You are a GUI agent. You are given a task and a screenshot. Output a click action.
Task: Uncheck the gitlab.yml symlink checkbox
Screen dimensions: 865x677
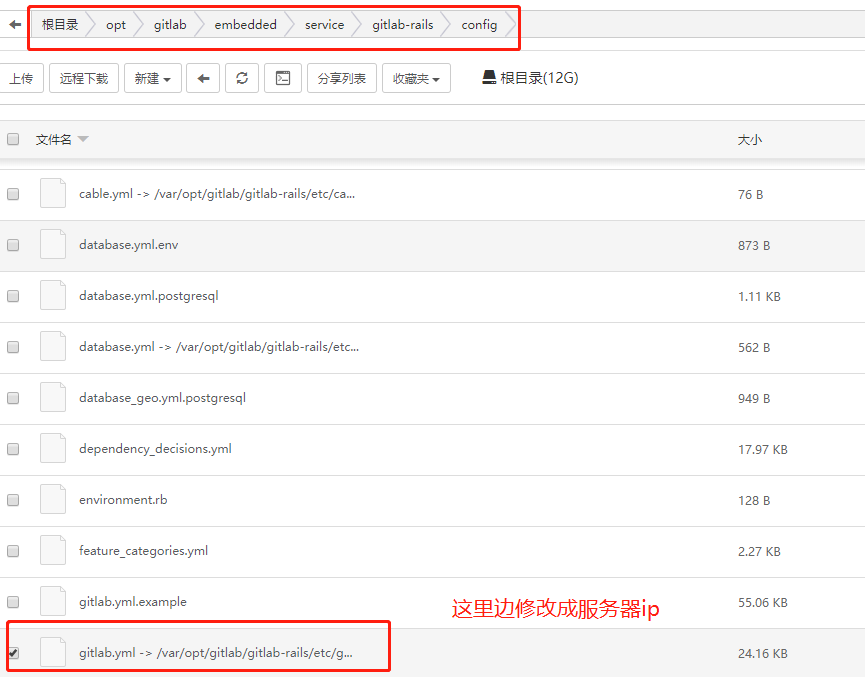click(13, 653)
